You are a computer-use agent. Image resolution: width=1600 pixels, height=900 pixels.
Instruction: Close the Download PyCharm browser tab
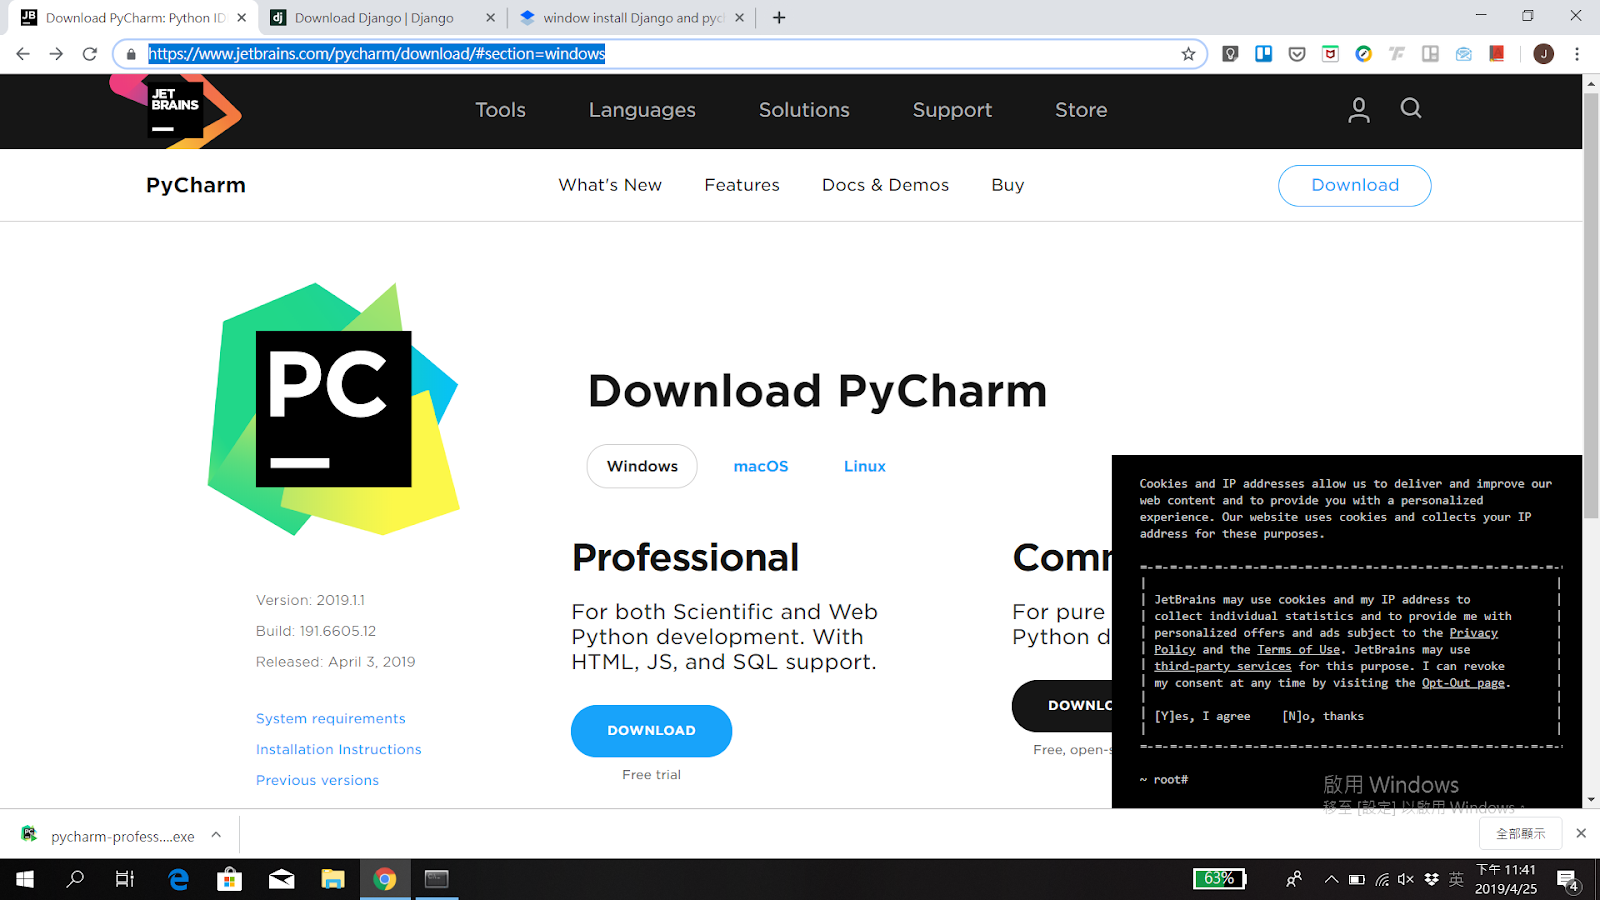click(241, 18)
